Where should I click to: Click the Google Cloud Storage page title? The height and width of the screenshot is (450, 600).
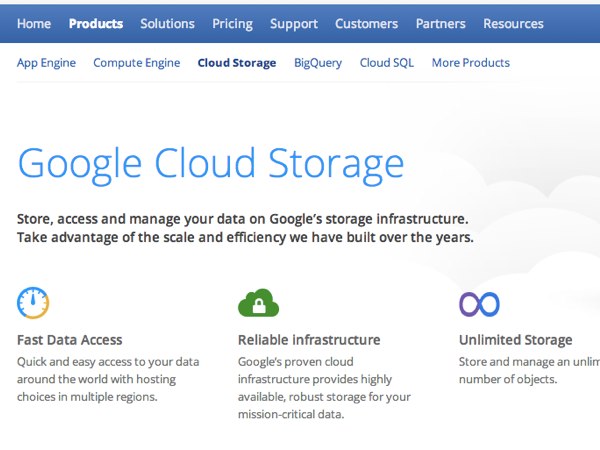[x=211, y=165]
